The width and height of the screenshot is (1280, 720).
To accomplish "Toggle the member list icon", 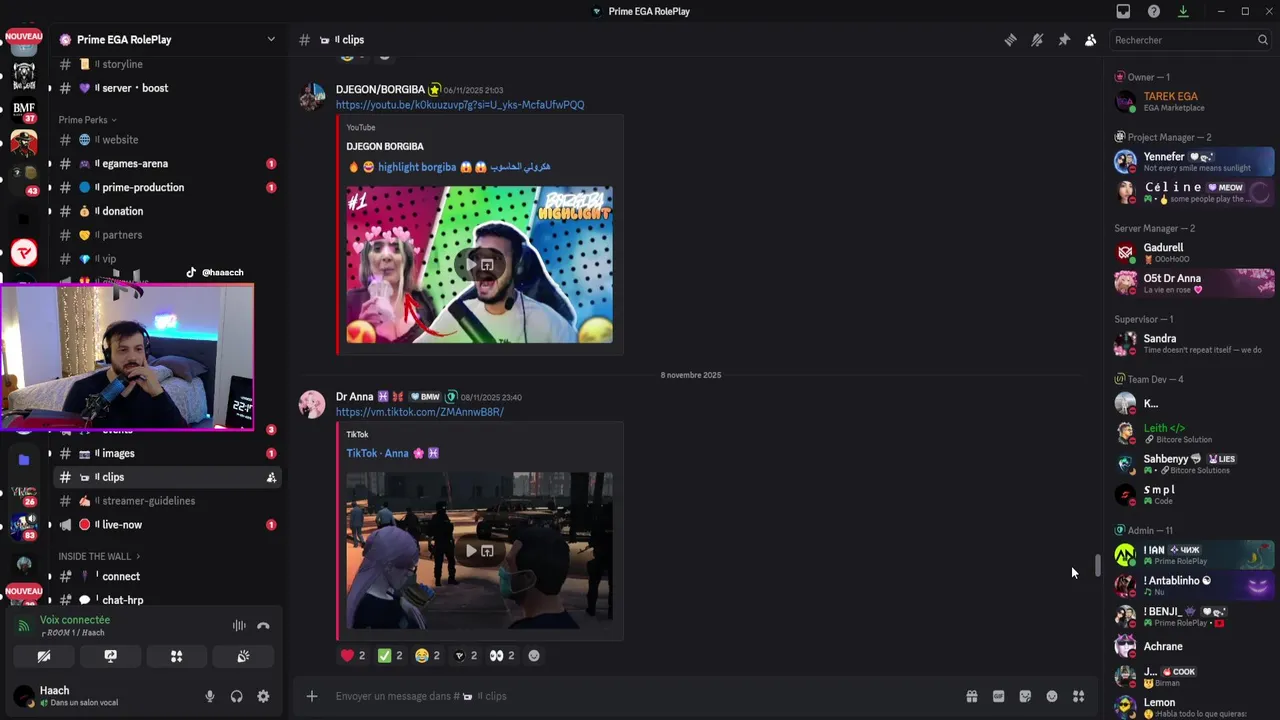I will pyautogui.click(x=1090, y=40).
